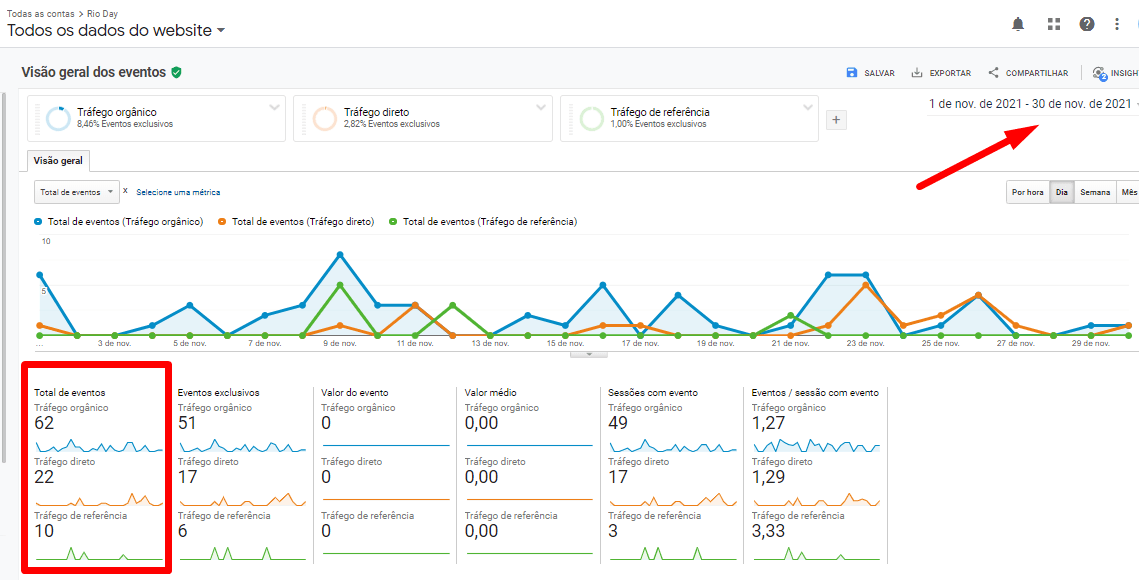This screenshot has width=1139, height=580.
Task: Open the Todos os dados do website selector
Action: pyautogui.click(x=115, y=31)
